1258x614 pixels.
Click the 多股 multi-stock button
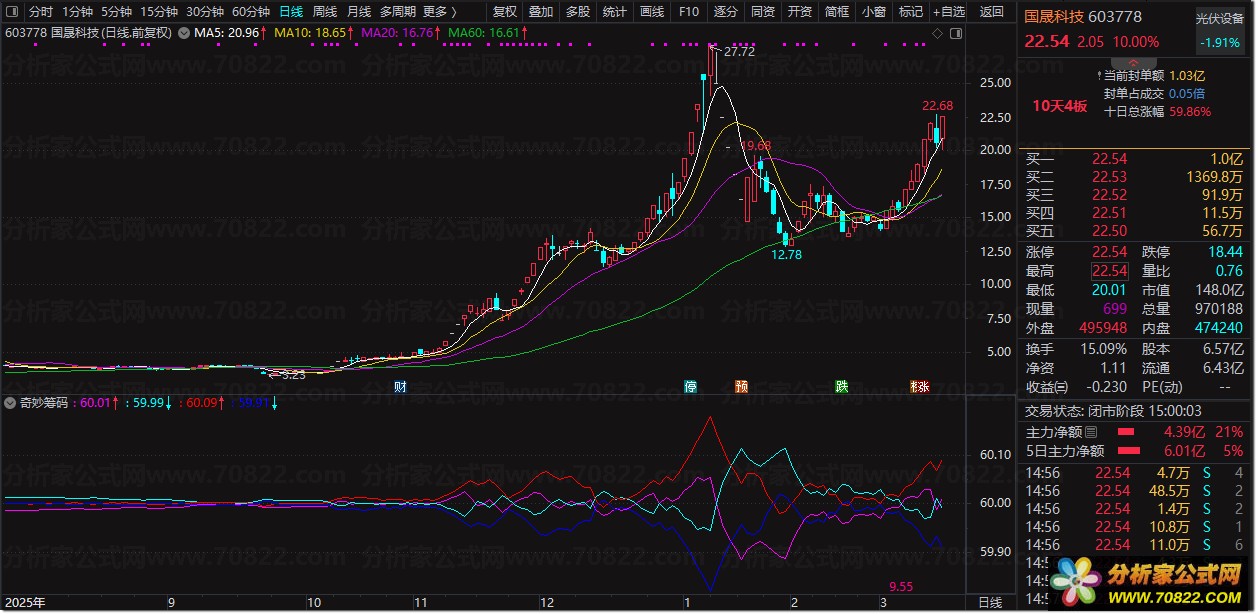click(578, 12)
